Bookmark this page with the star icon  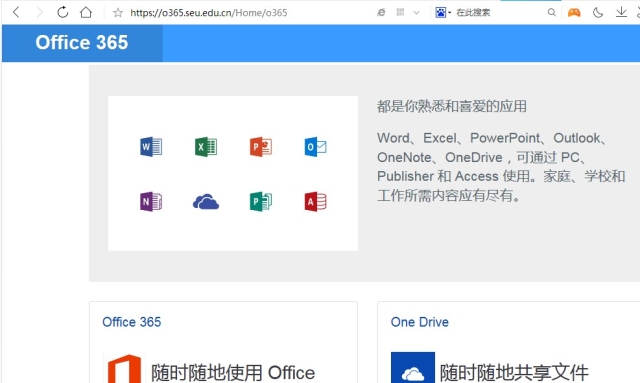pos(118,13)
